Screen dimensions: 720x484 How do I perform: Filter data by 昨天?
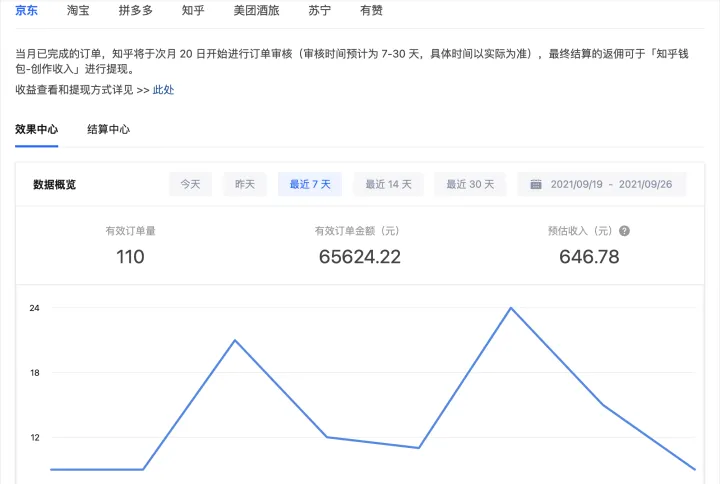coord(245,184)
